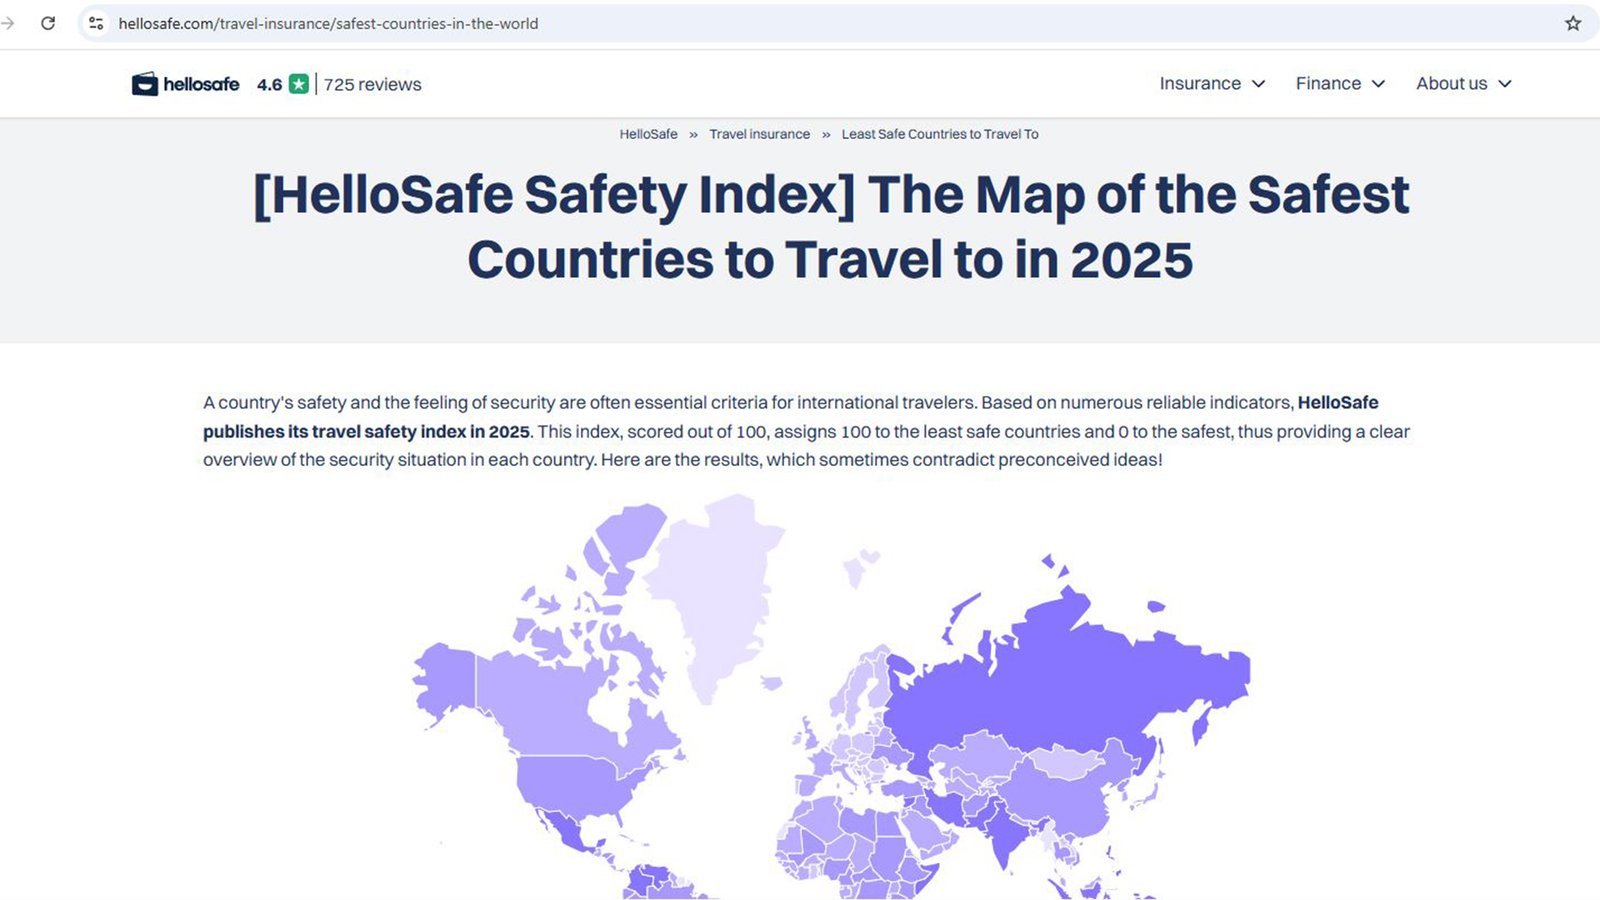Open the site information icon in the address bar
1600x900 pixels.
click(96, 23)
